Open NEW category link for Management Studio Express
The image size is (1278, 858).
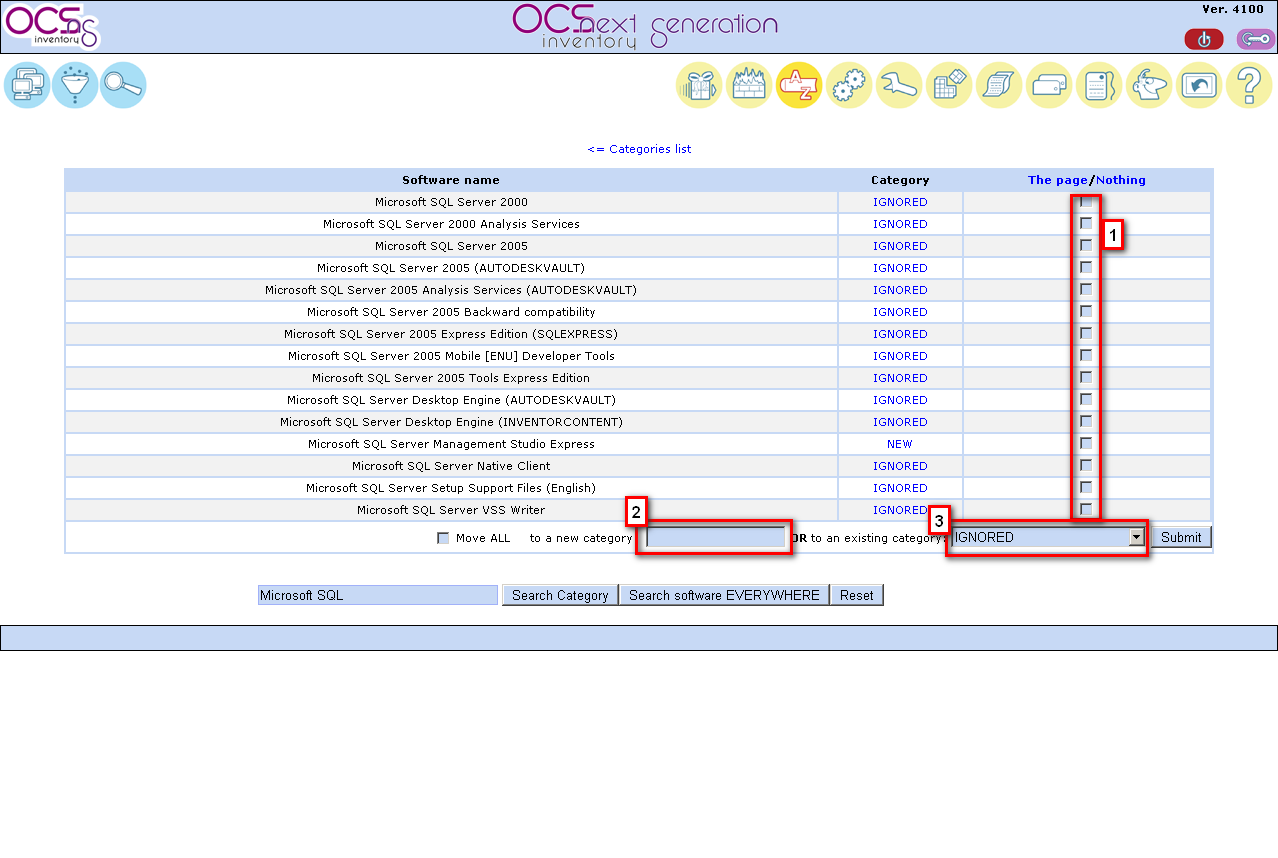(900, 444)
